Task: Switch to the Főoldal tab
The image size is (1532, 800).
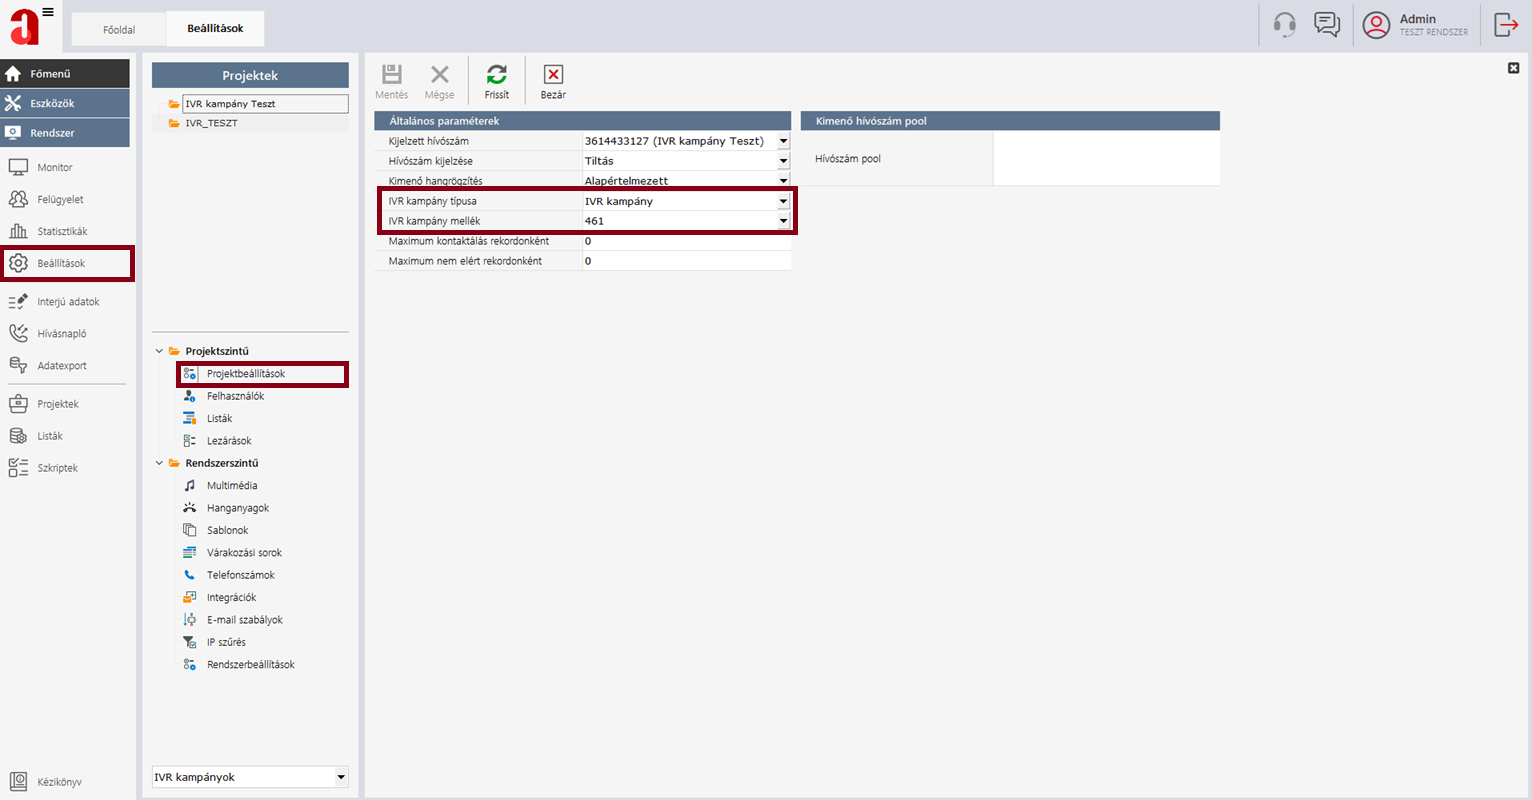Action: click(119, 29)
